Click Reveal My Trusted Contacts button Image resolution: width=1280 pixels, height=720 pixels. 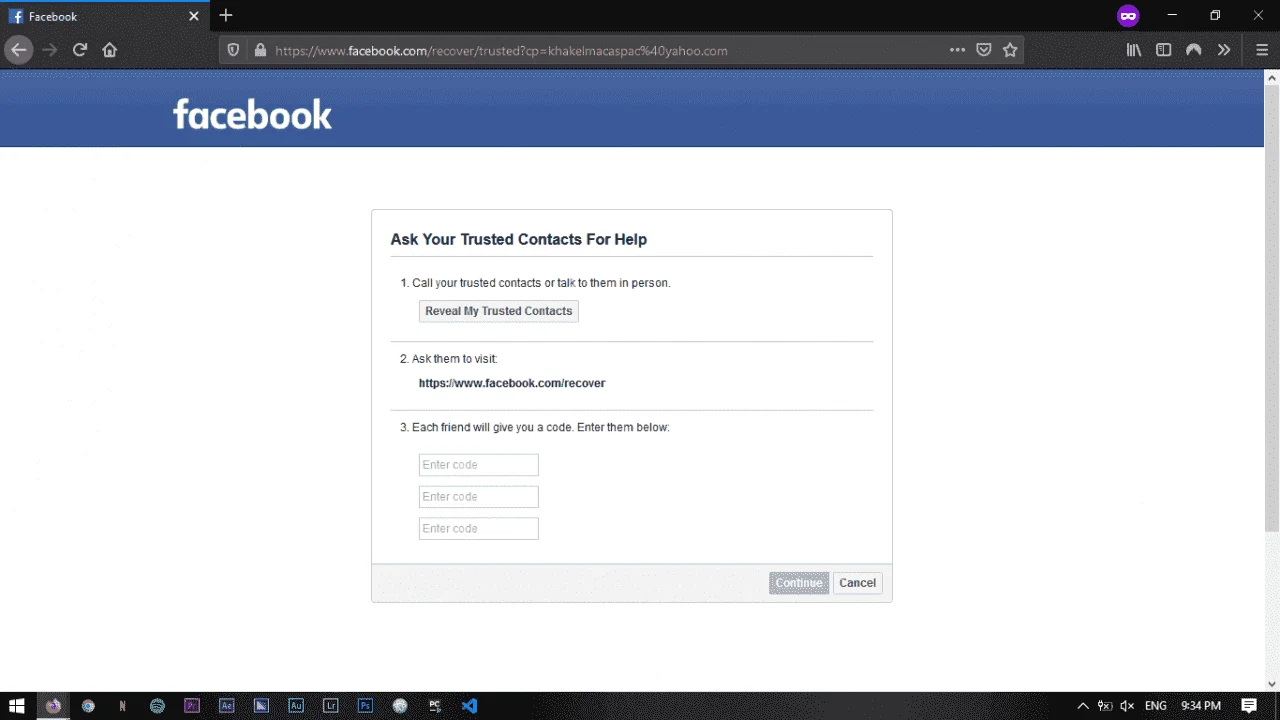click(x=499, y=311)
